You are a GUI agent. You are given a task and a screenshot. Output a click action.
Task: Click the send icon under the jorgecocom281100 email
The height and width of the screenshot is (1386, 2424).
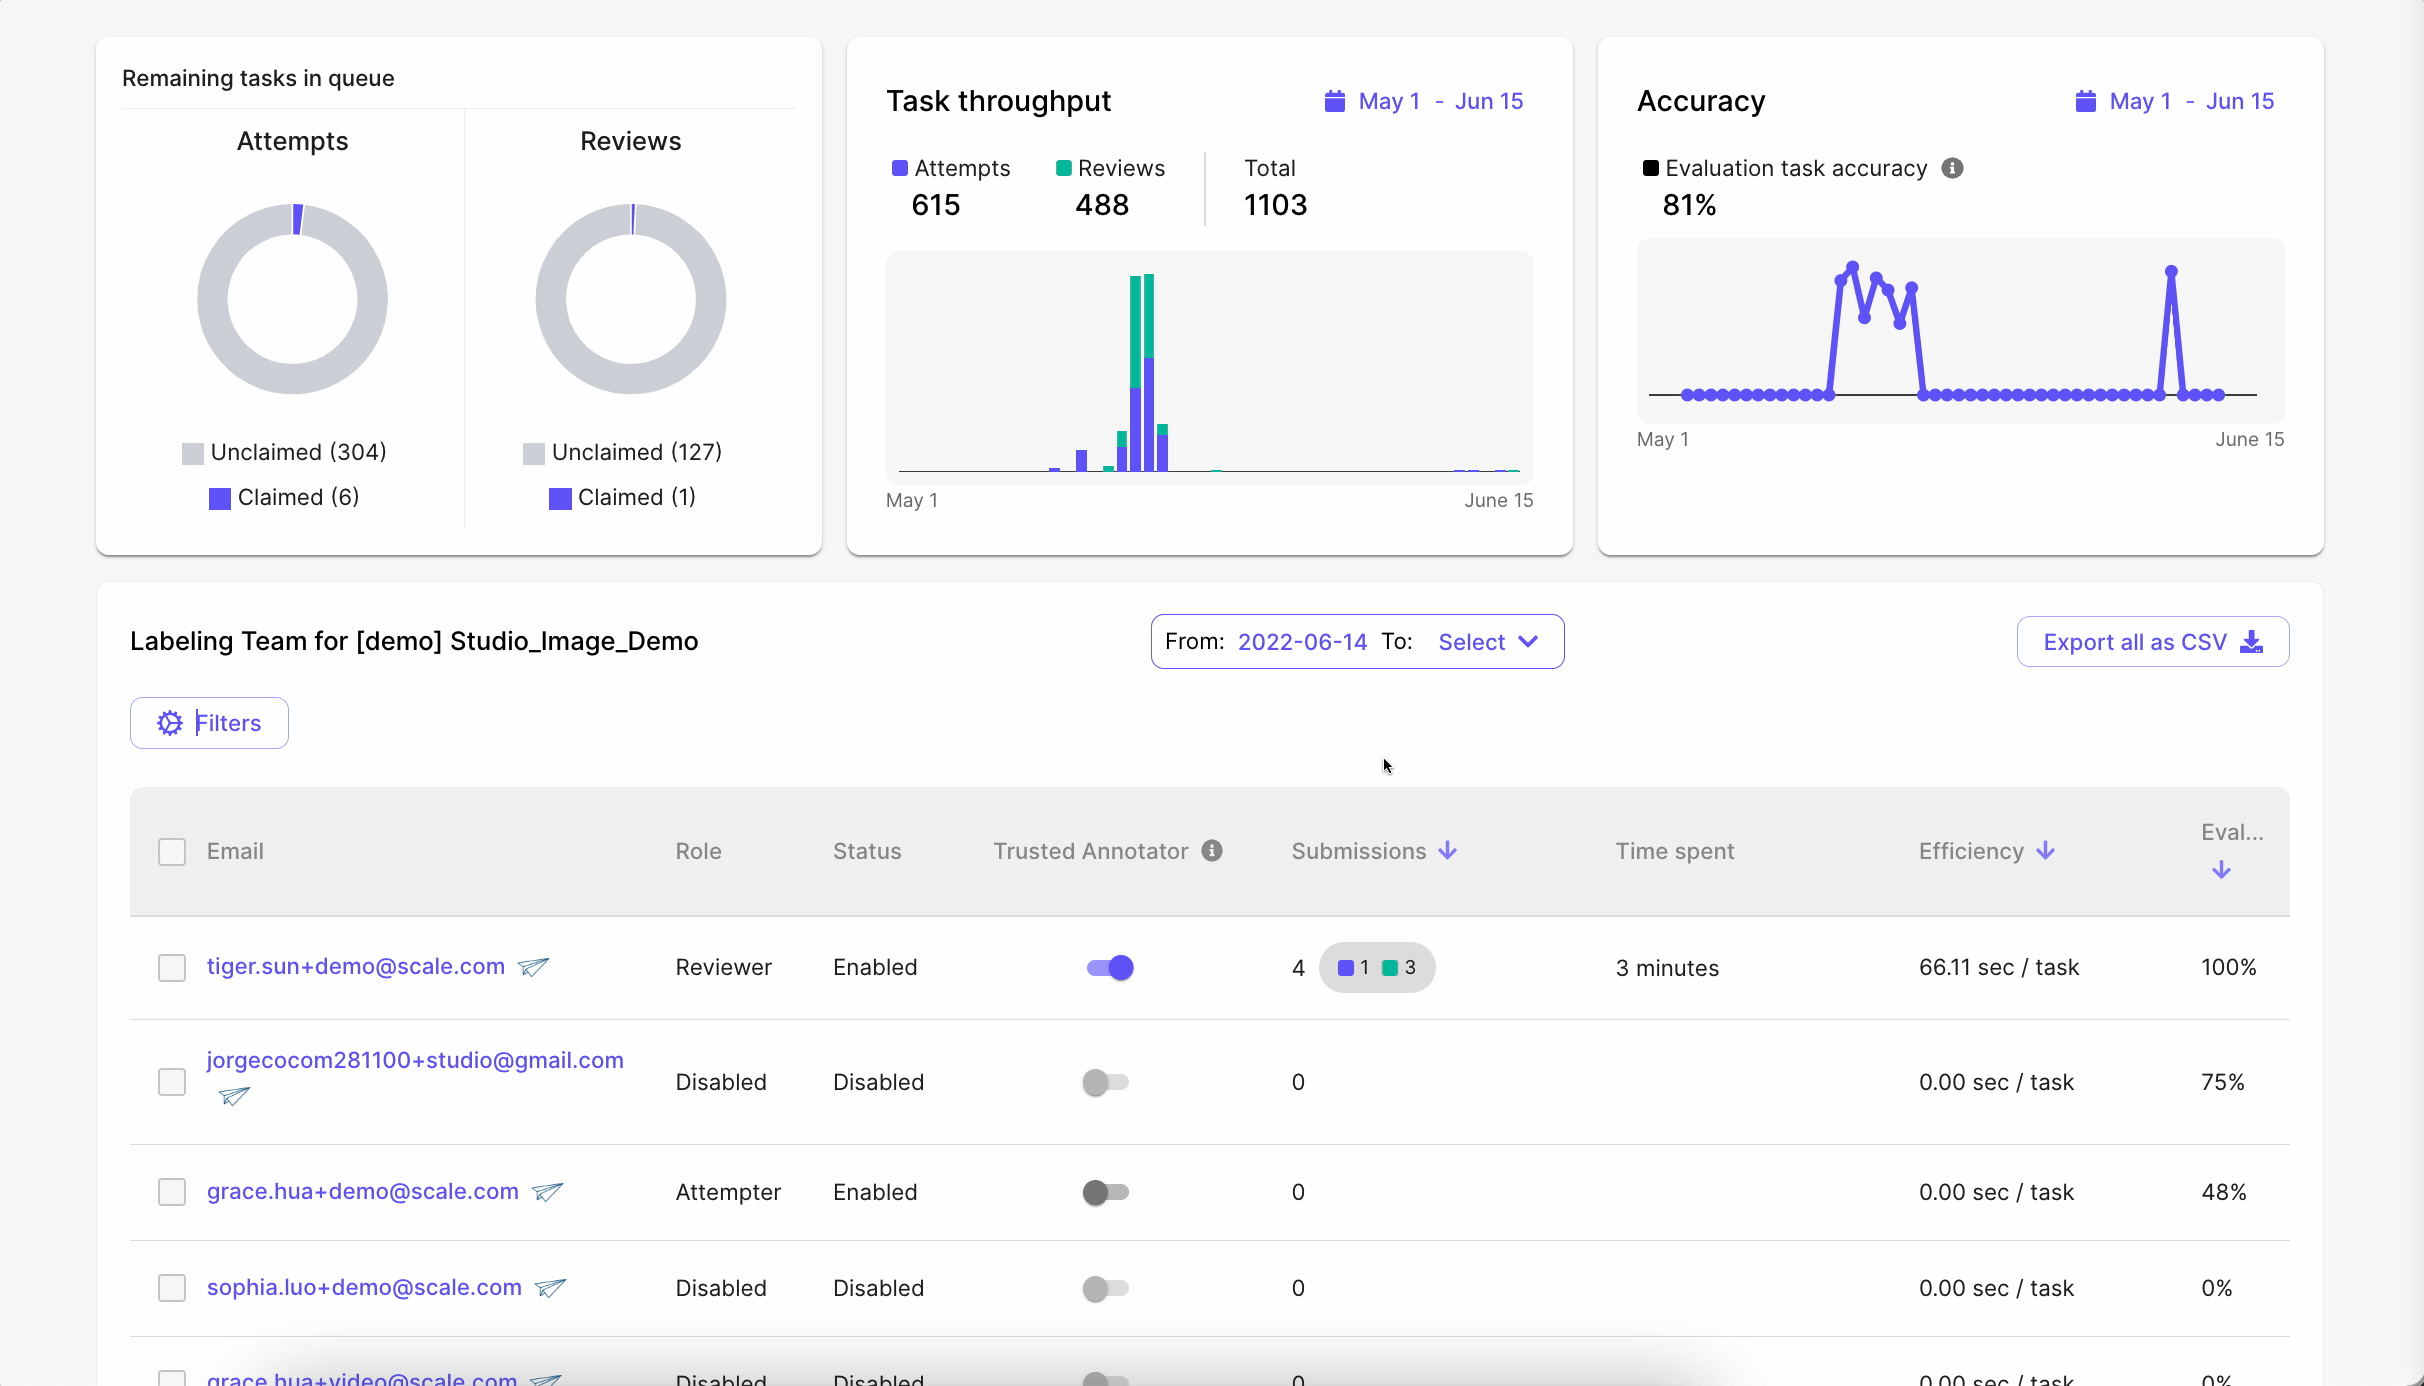point(234,1096)
